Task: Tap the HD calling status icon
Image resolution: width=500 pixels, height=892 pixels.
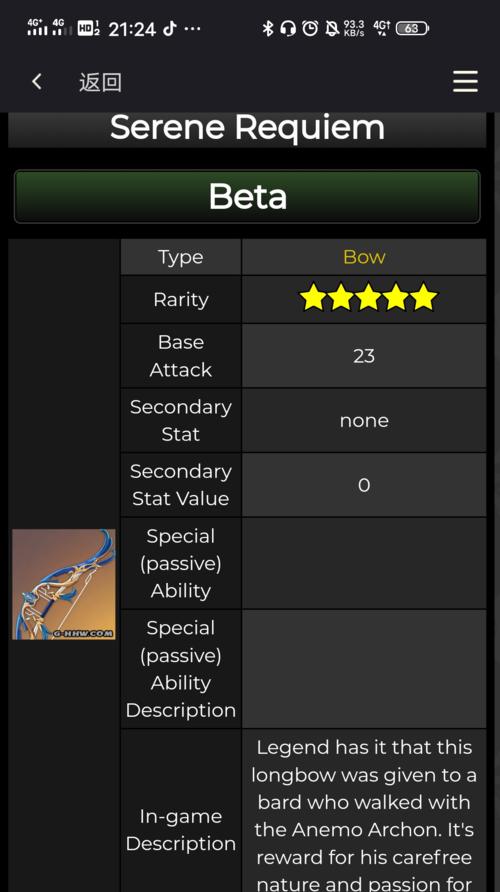Action: pos(88,28)
